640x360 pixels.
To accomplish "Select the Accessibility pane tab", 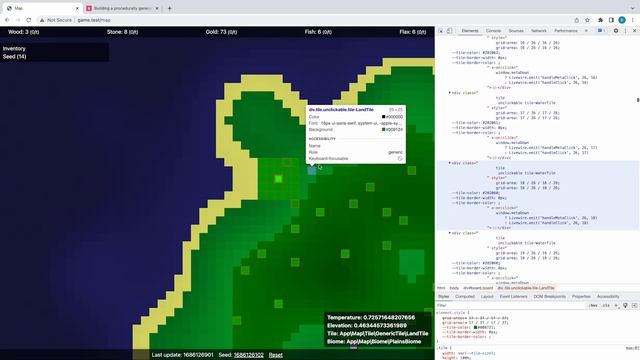I will [x=608, y=297].
